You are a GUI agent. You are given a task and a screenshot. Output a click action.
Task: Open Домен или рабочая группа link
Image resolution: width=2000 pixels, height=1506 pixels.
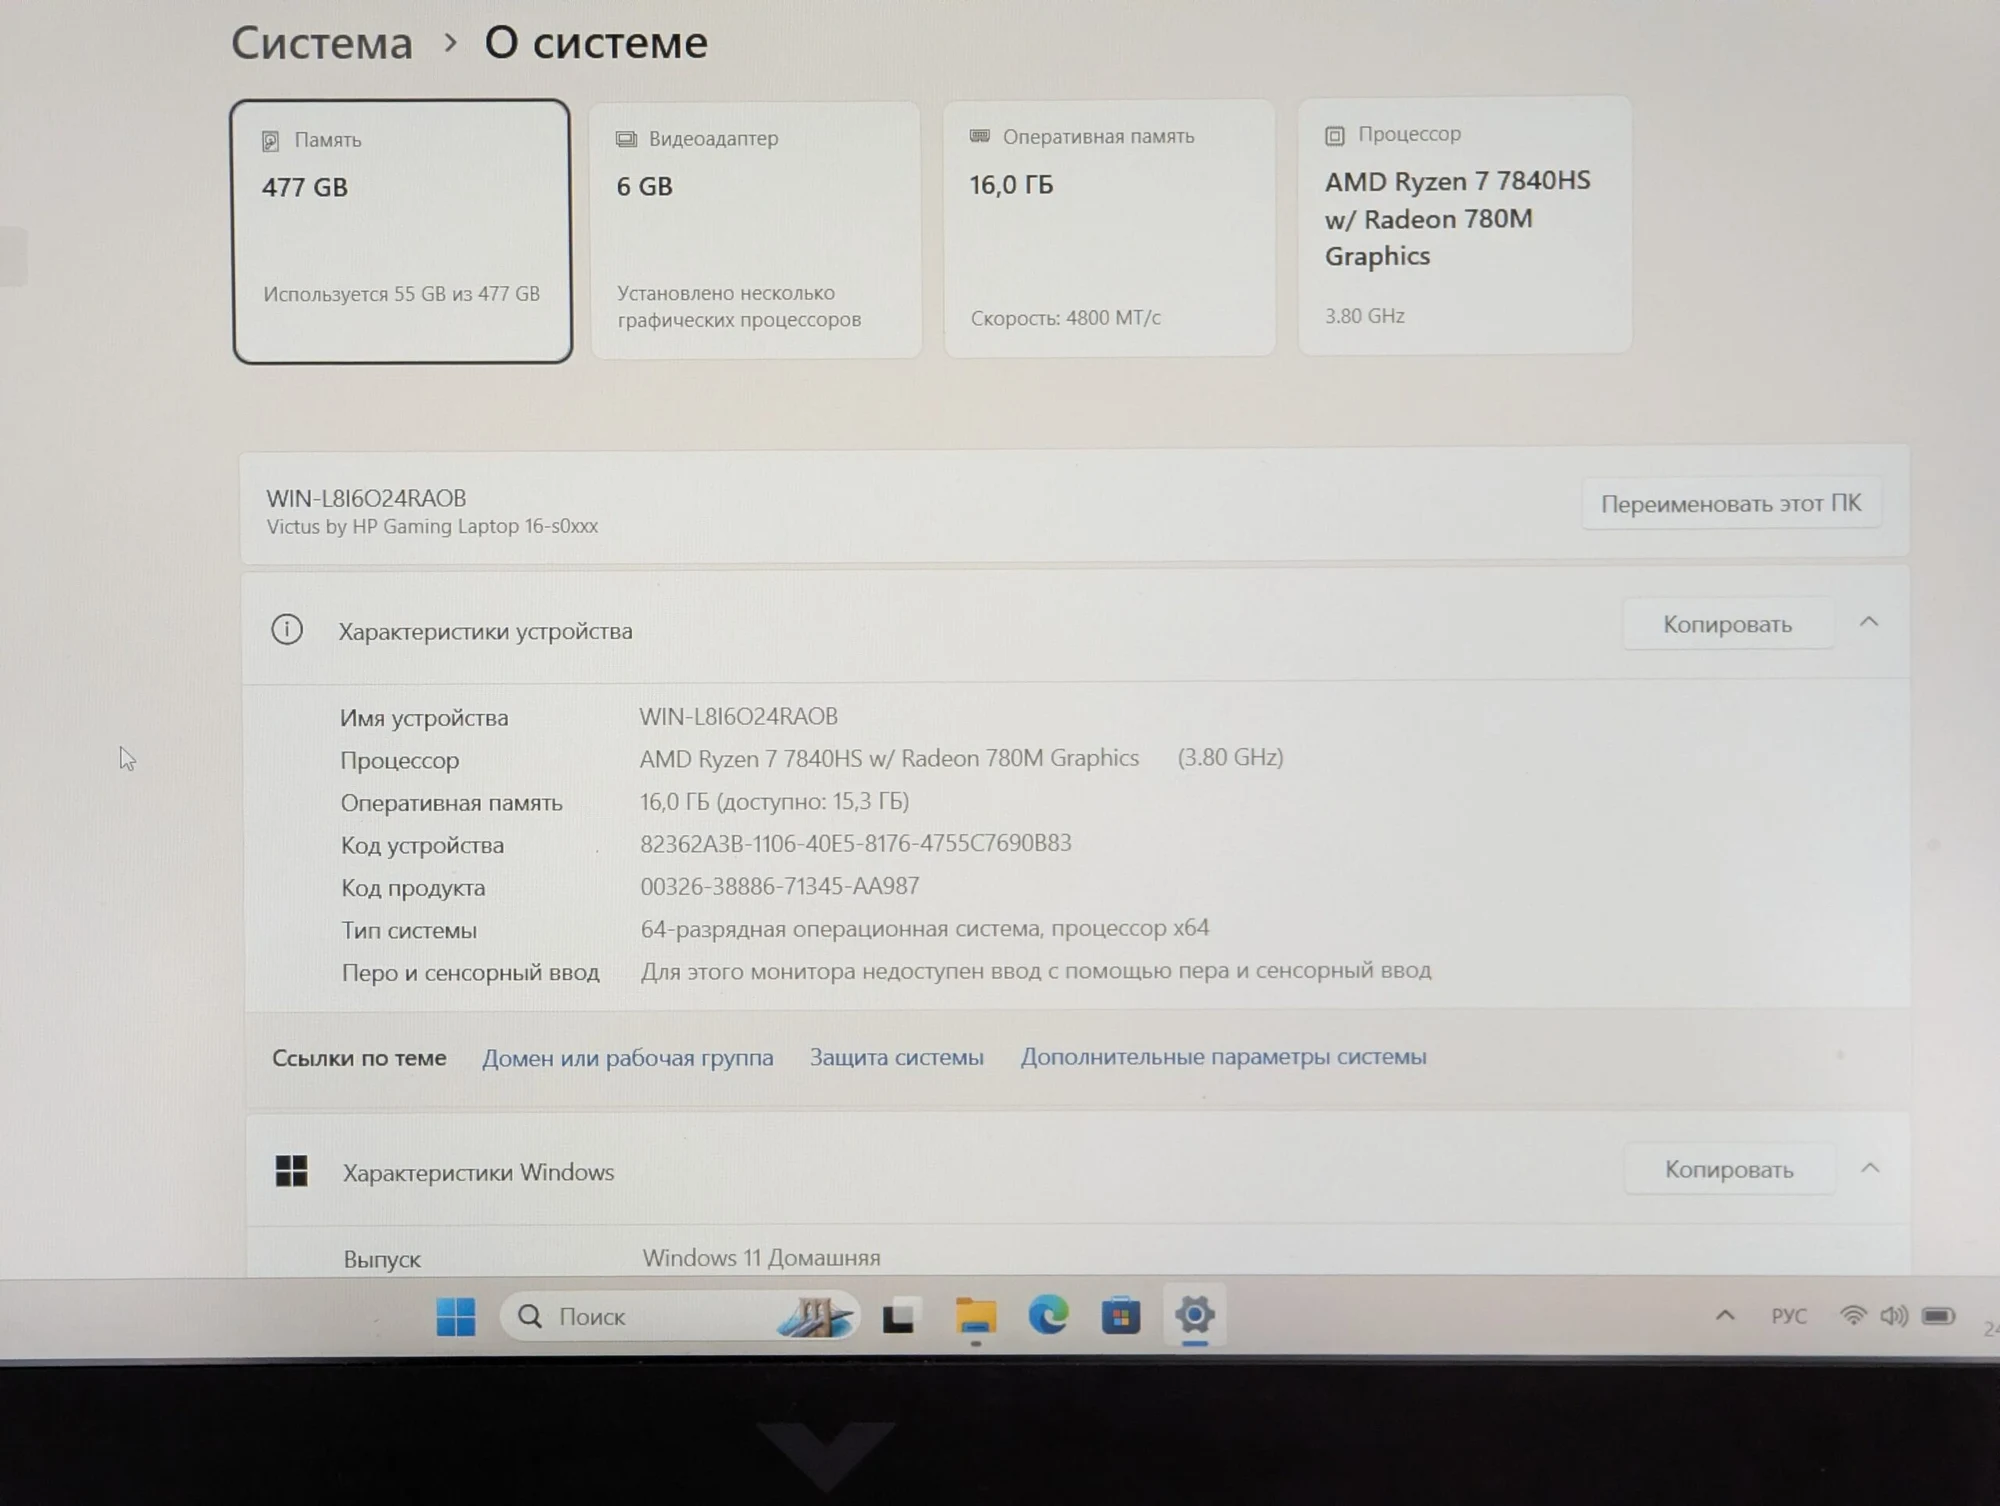tap(628, 1058)
